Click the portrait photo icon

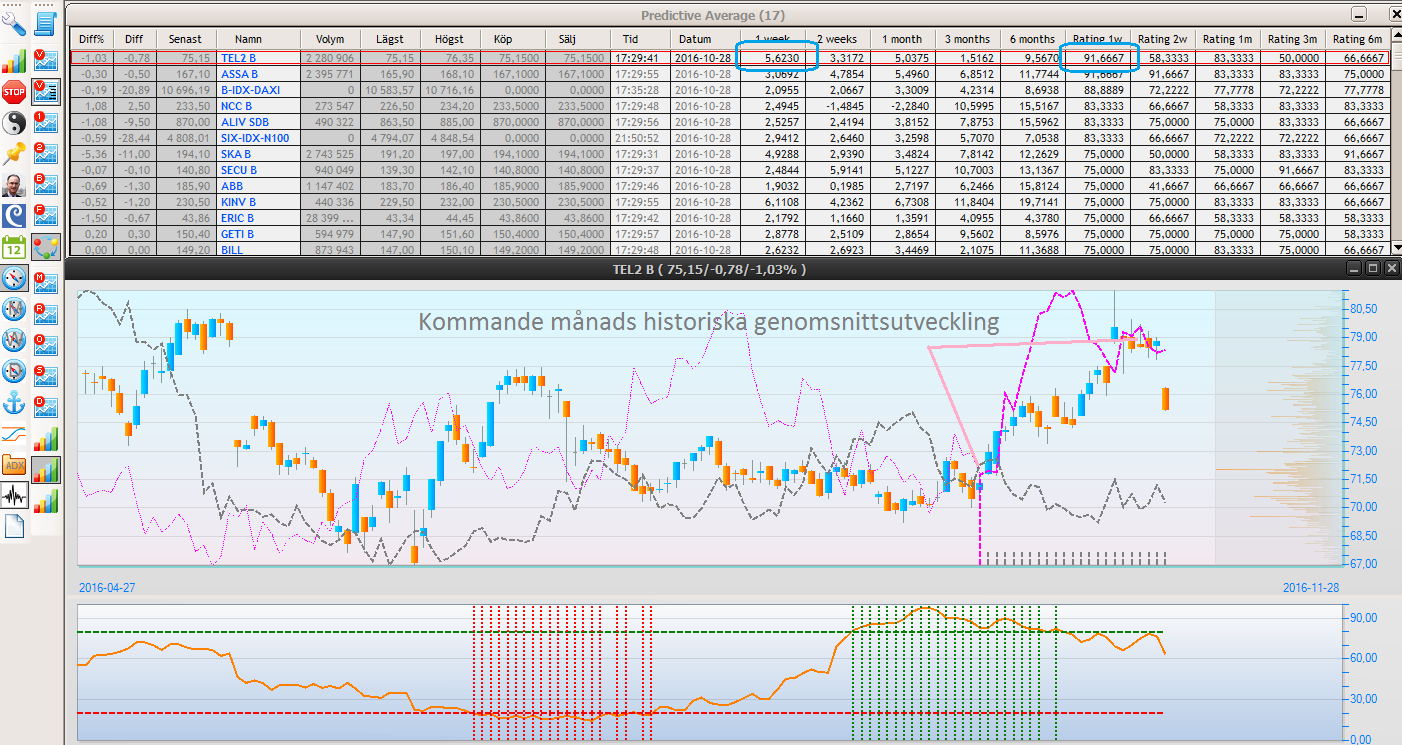(x=14, y=185)
